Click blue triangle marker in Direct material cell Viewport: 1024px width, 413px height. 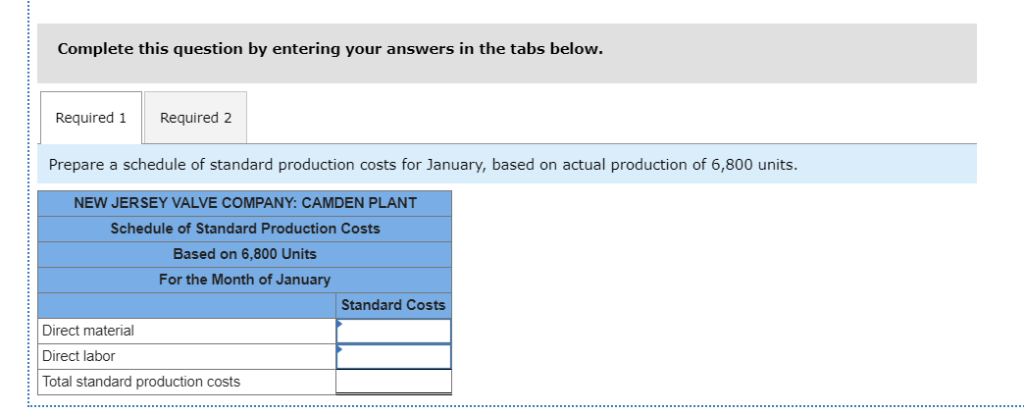[x=340, y=324]
